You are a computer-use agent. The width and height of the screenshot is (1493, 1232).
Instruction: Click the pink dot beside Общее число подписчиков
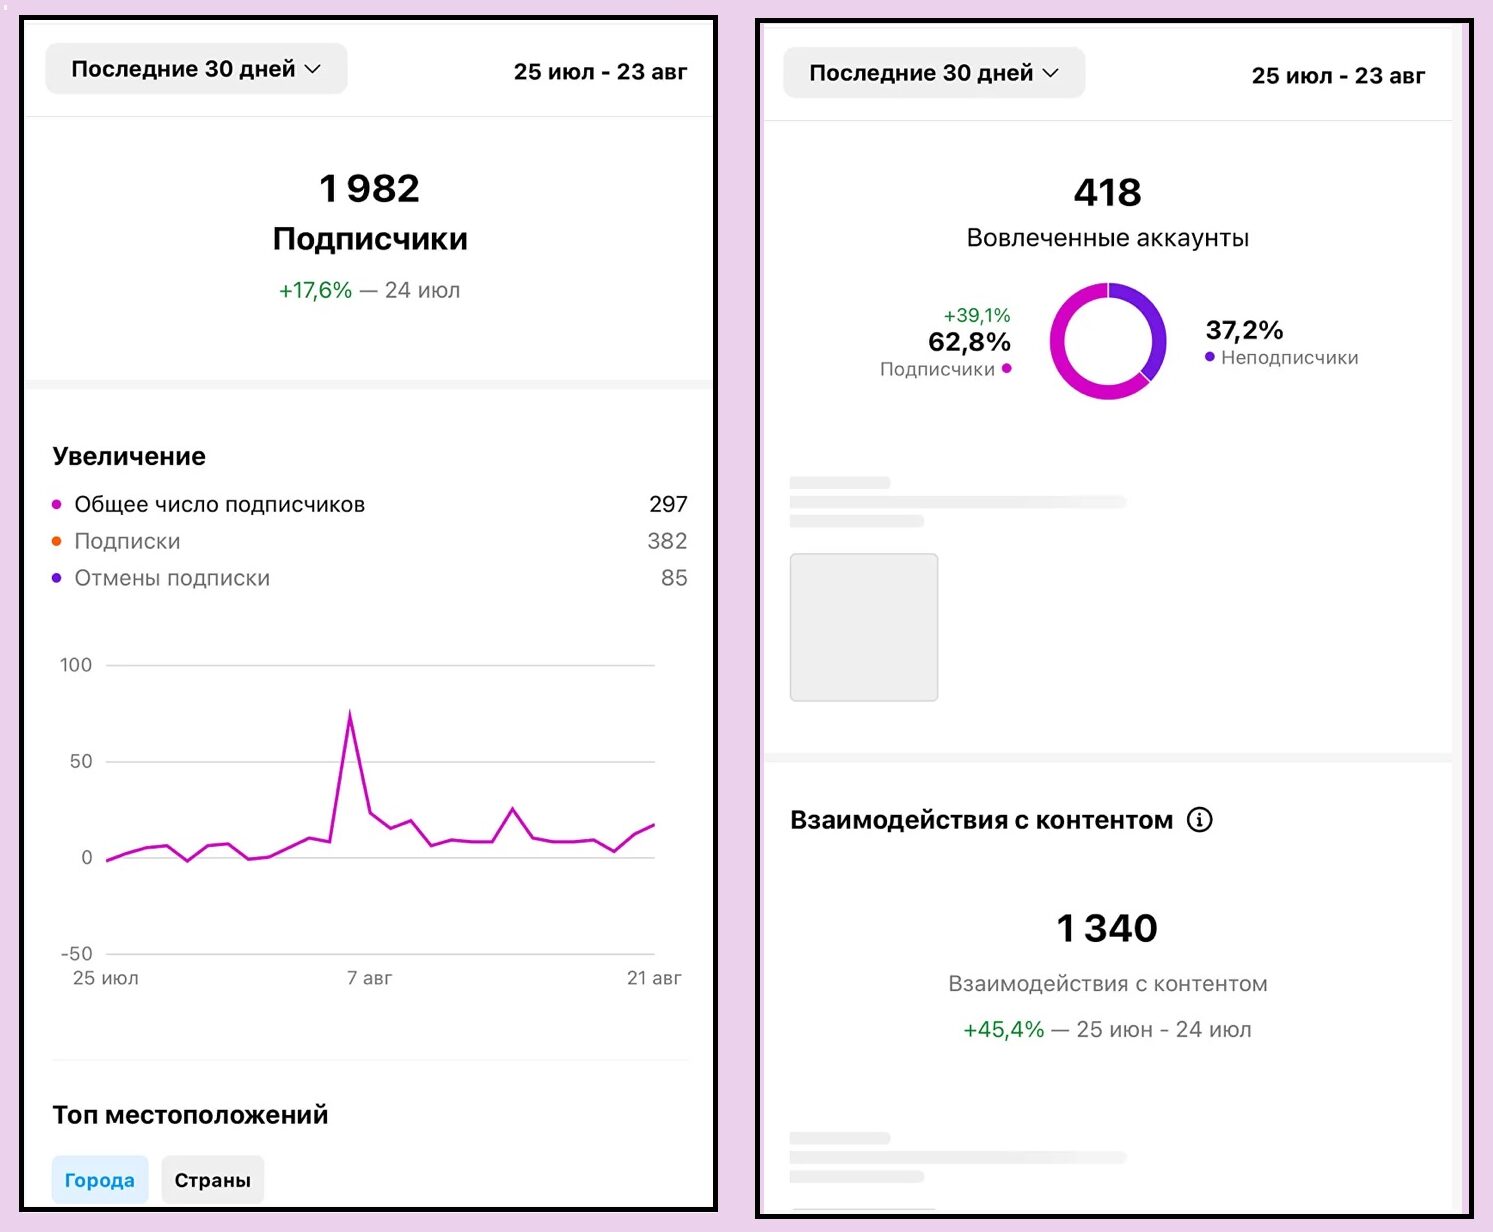tap(57, 504)
